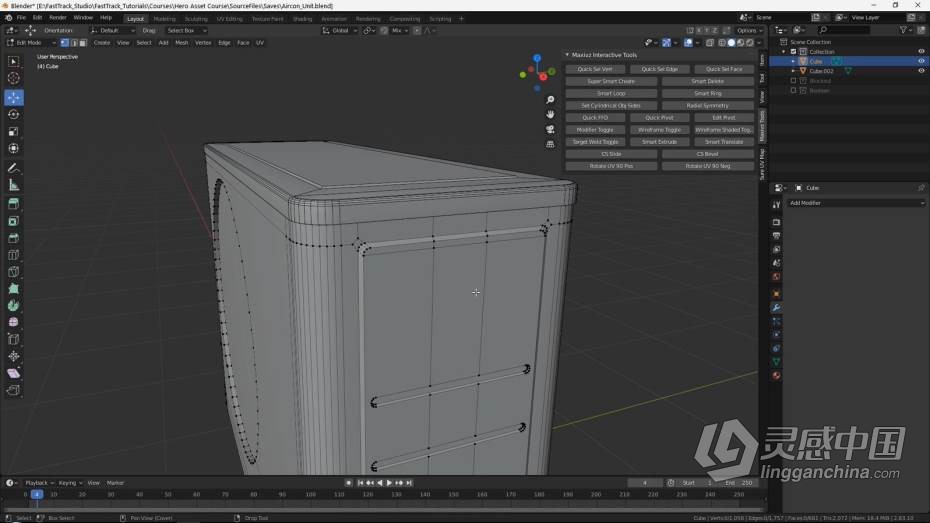Activate the Rotate tool
Image resolution: width=930 pixels, height=523 pixels.
[x=14, y=114]
